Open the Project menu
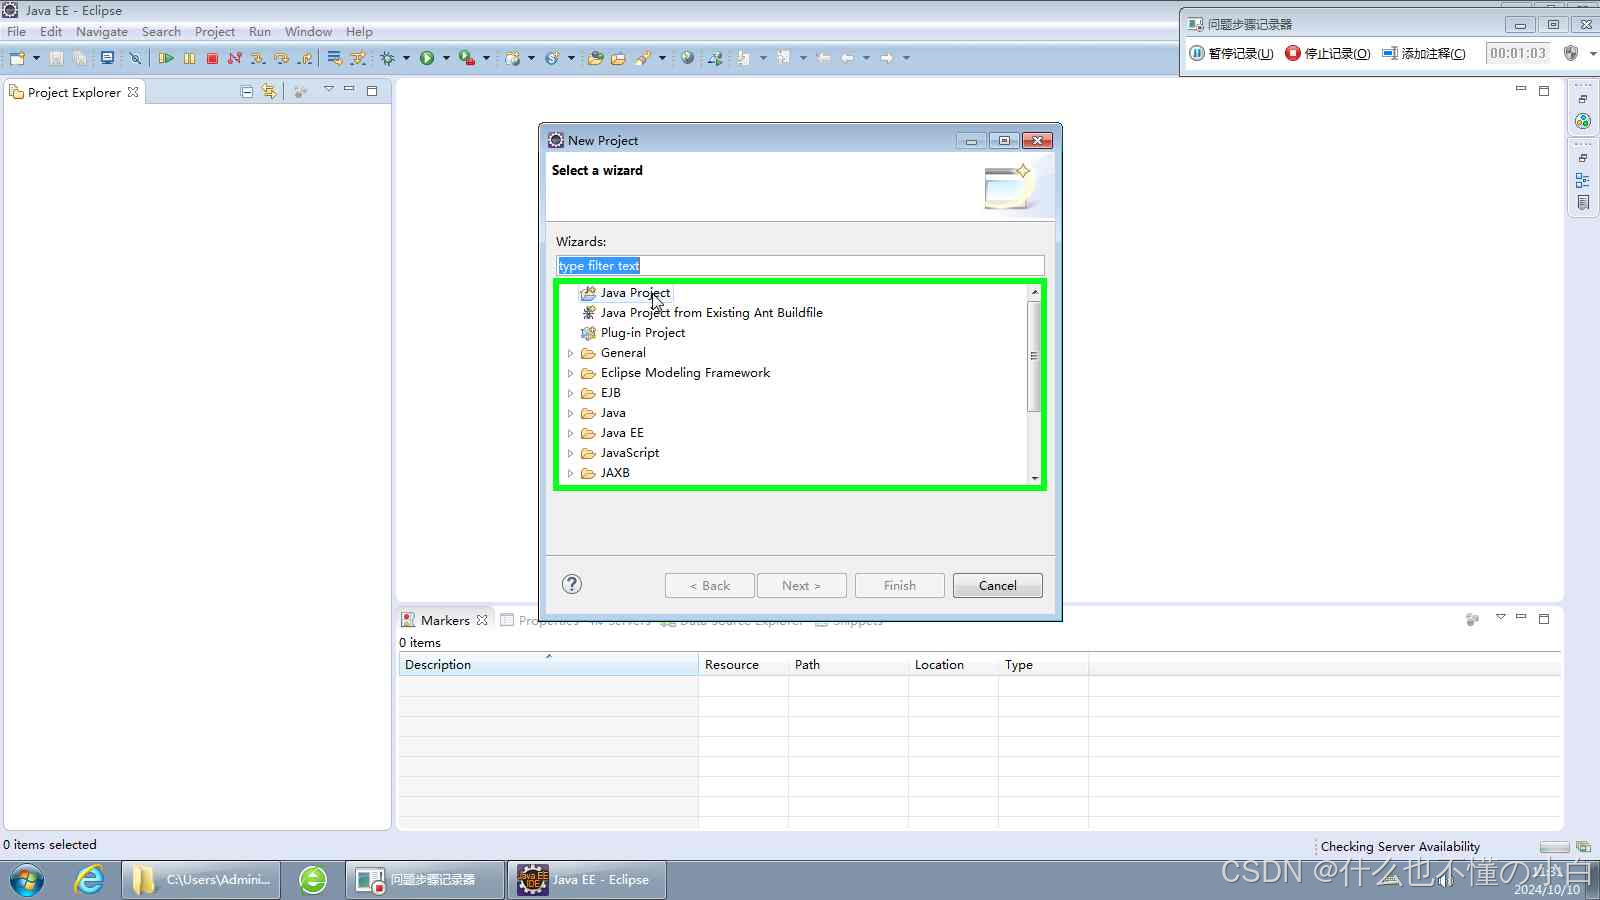The image size is (1600, 900). pyautogui.click(x=215, y=32)
